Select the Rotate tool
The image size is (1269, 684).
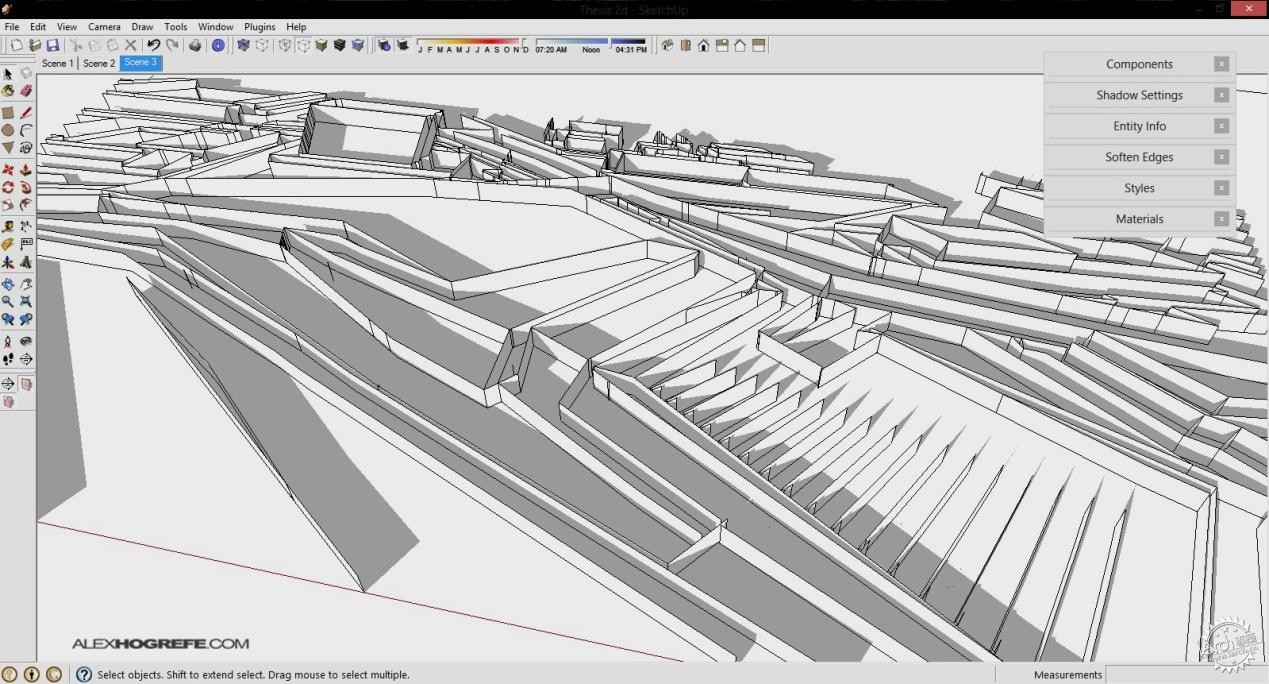tap(8, 187)
